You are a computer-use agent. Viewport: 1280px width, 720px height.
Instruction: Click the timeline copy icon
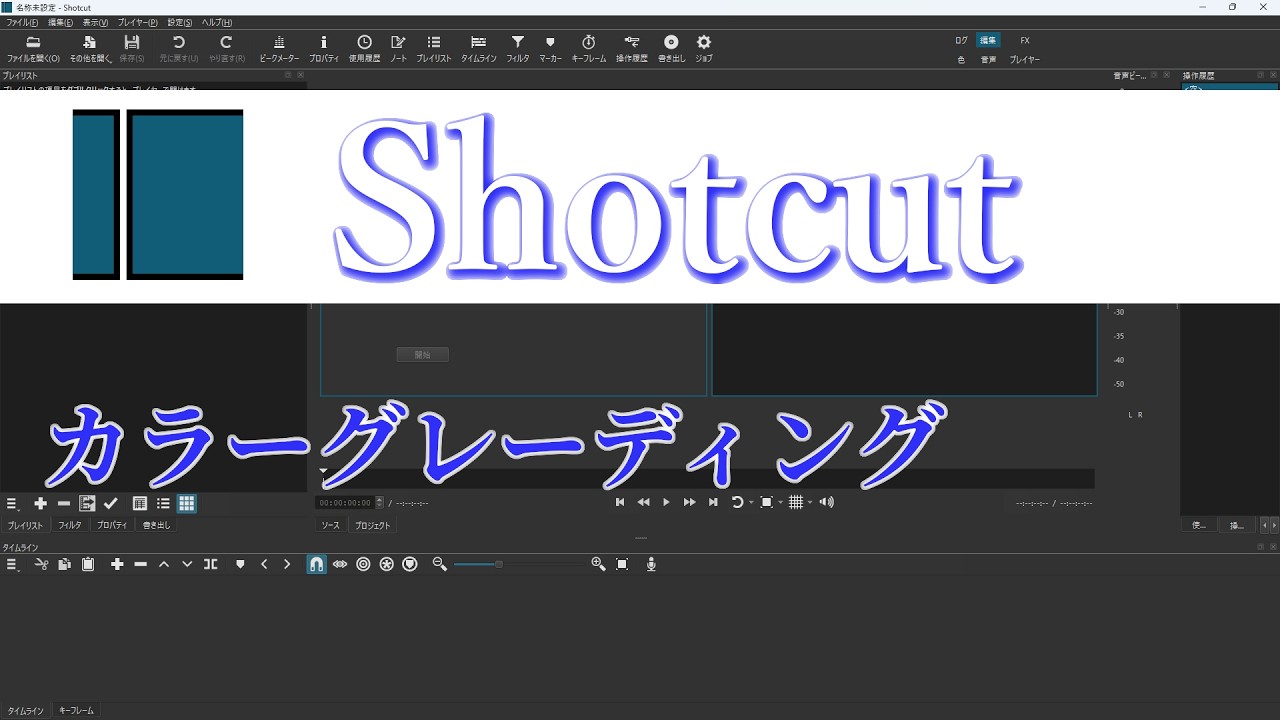(x=64, y=564)
